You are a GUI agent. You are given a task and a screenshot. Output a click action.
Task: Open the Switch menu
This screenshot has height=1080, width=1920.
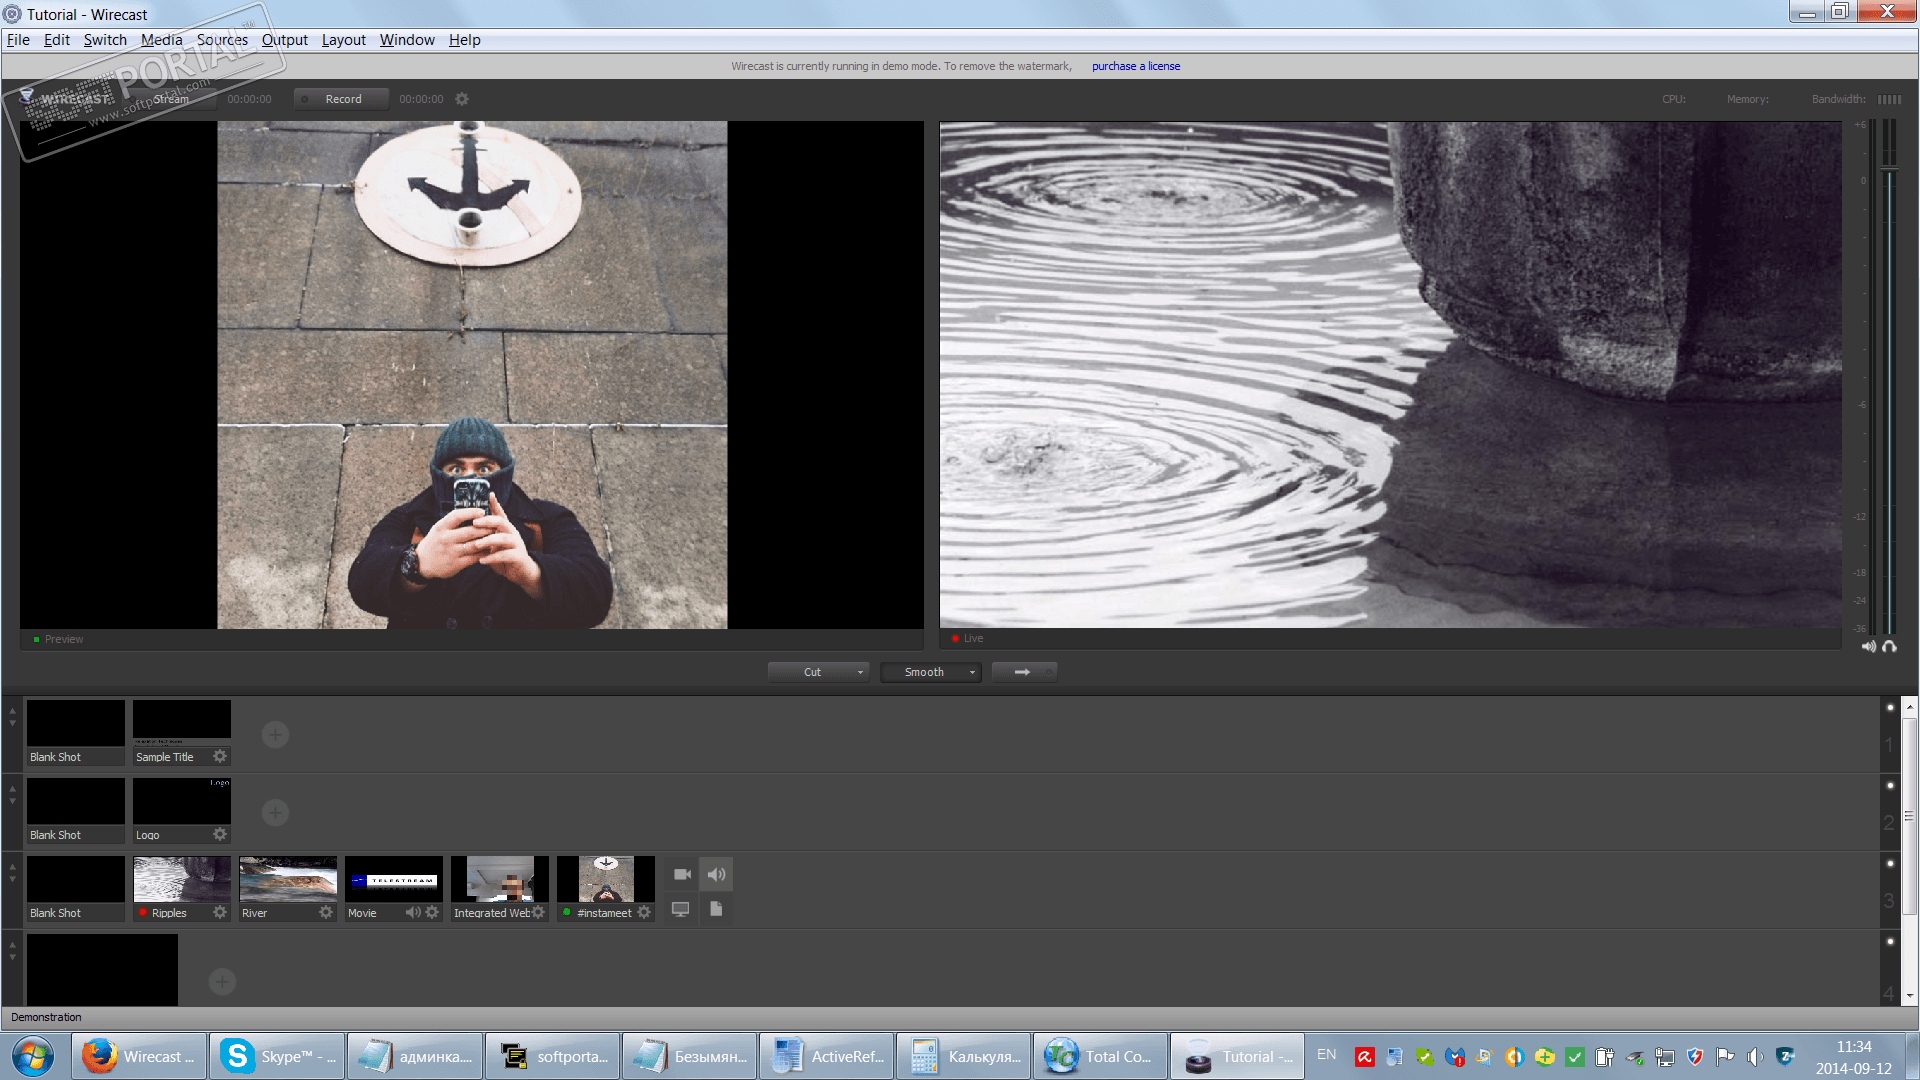105,40
